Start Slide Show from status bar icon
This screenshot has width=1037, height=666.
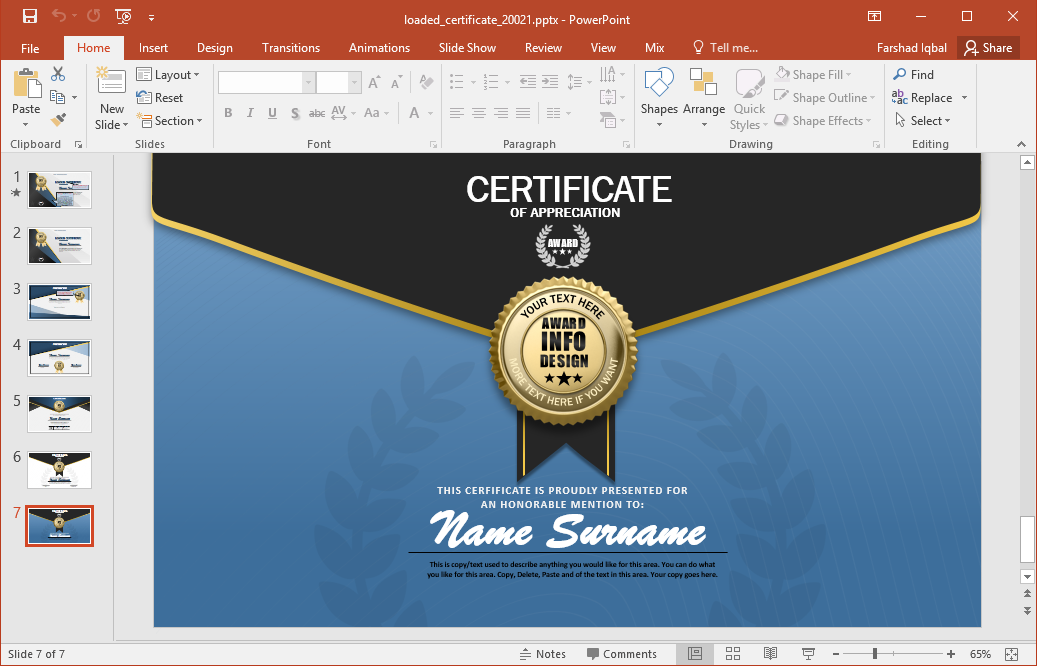pyautogui.click(x=808, y=654)
